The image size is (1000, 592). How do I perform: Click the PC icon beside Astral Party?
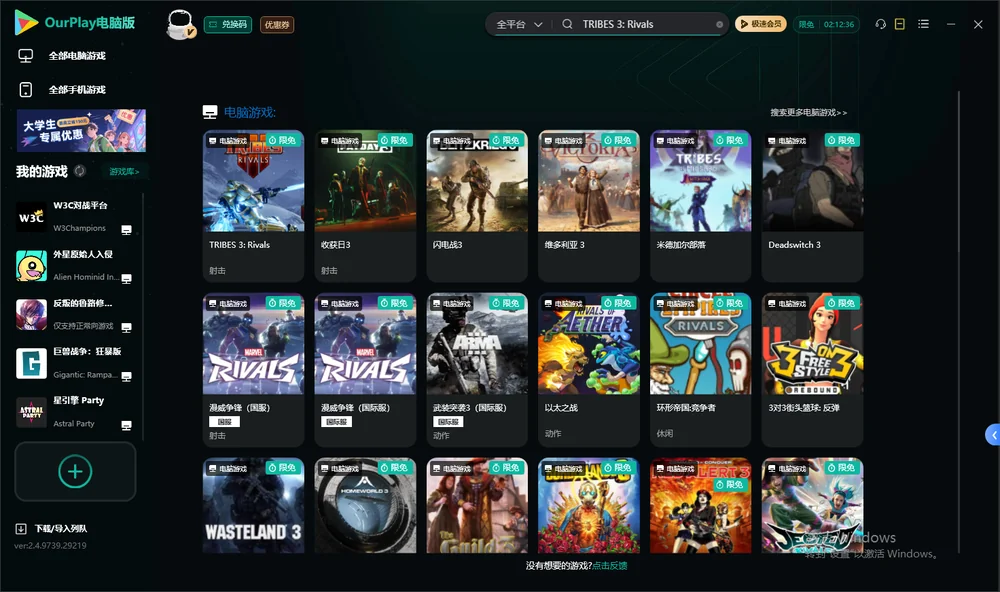(126, 426)
